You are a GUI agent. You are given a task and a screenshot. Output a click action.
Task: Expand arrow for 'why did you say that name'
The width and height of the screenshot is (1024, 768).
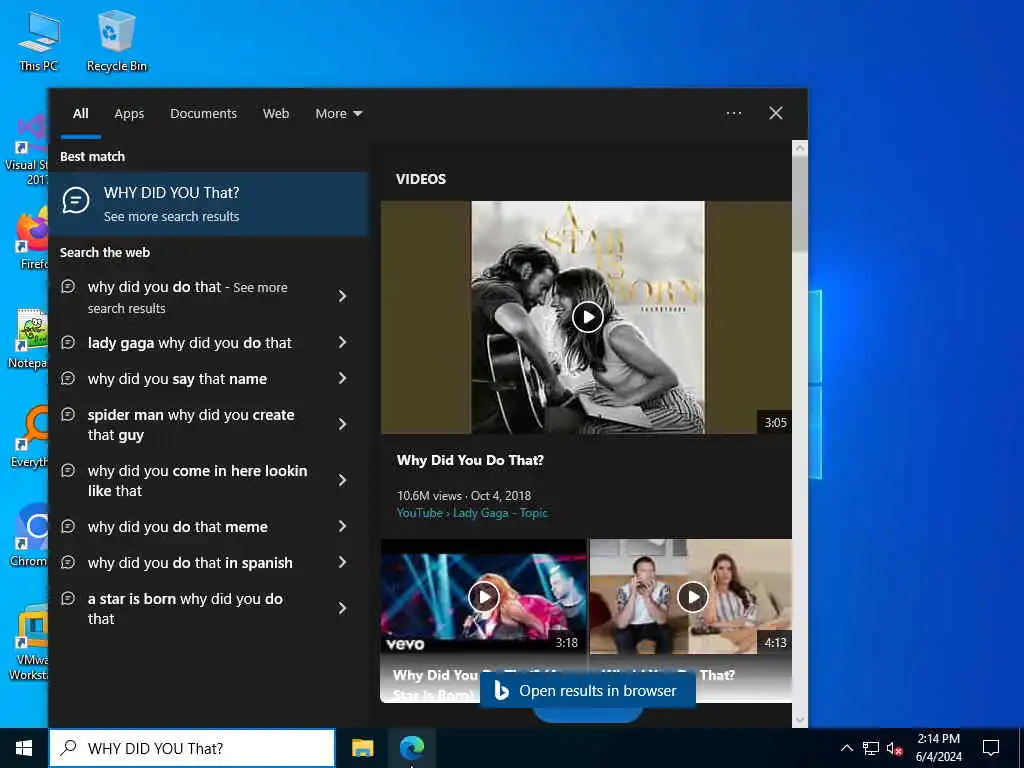point(342,378)
